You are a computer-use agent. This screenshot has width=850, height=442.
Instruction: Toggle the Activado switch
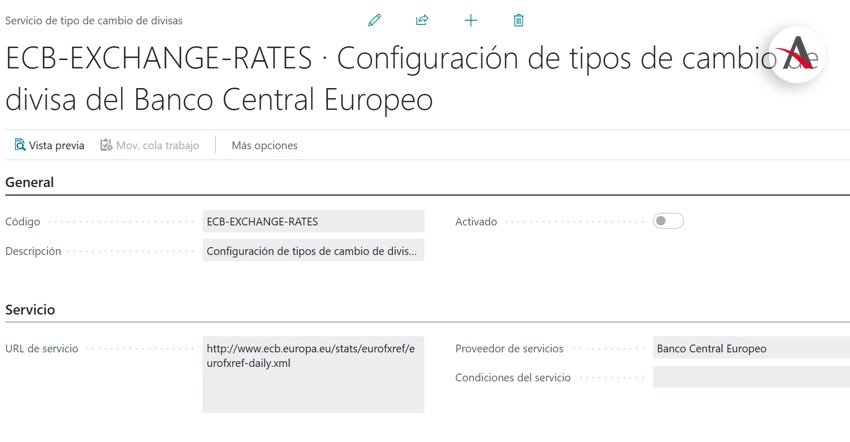(668, 221)
